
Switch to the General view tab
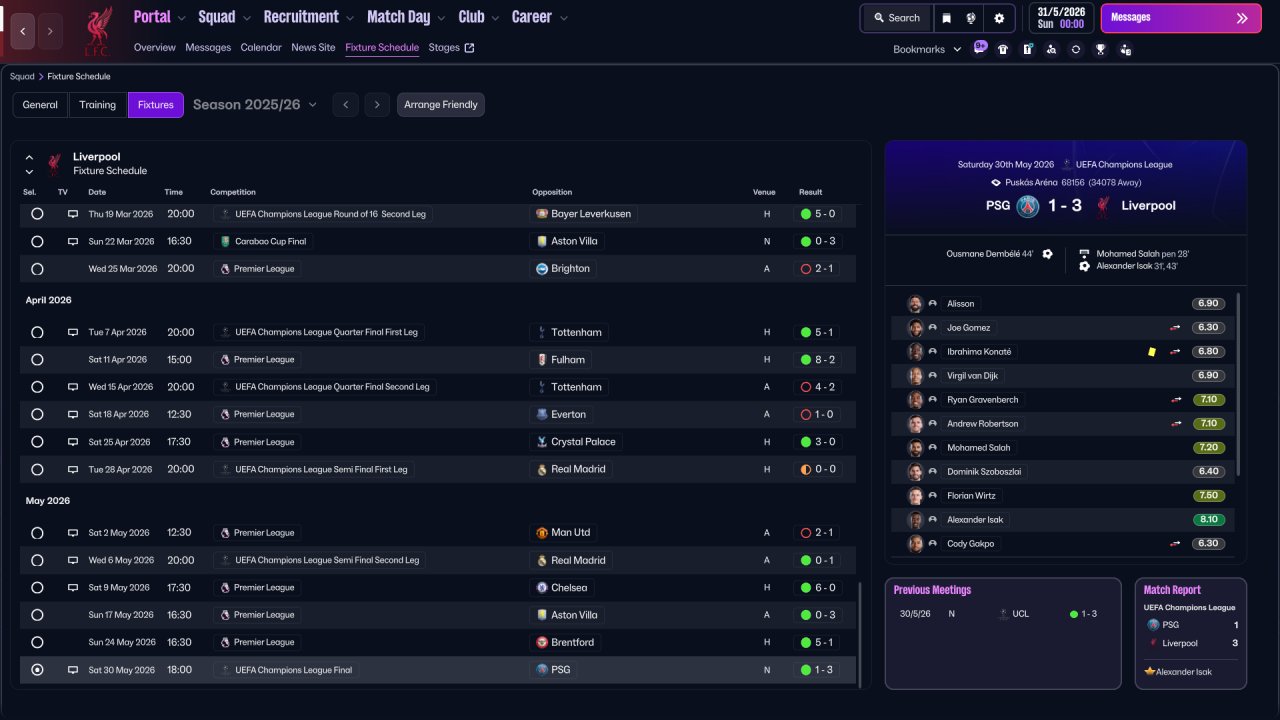40,105
